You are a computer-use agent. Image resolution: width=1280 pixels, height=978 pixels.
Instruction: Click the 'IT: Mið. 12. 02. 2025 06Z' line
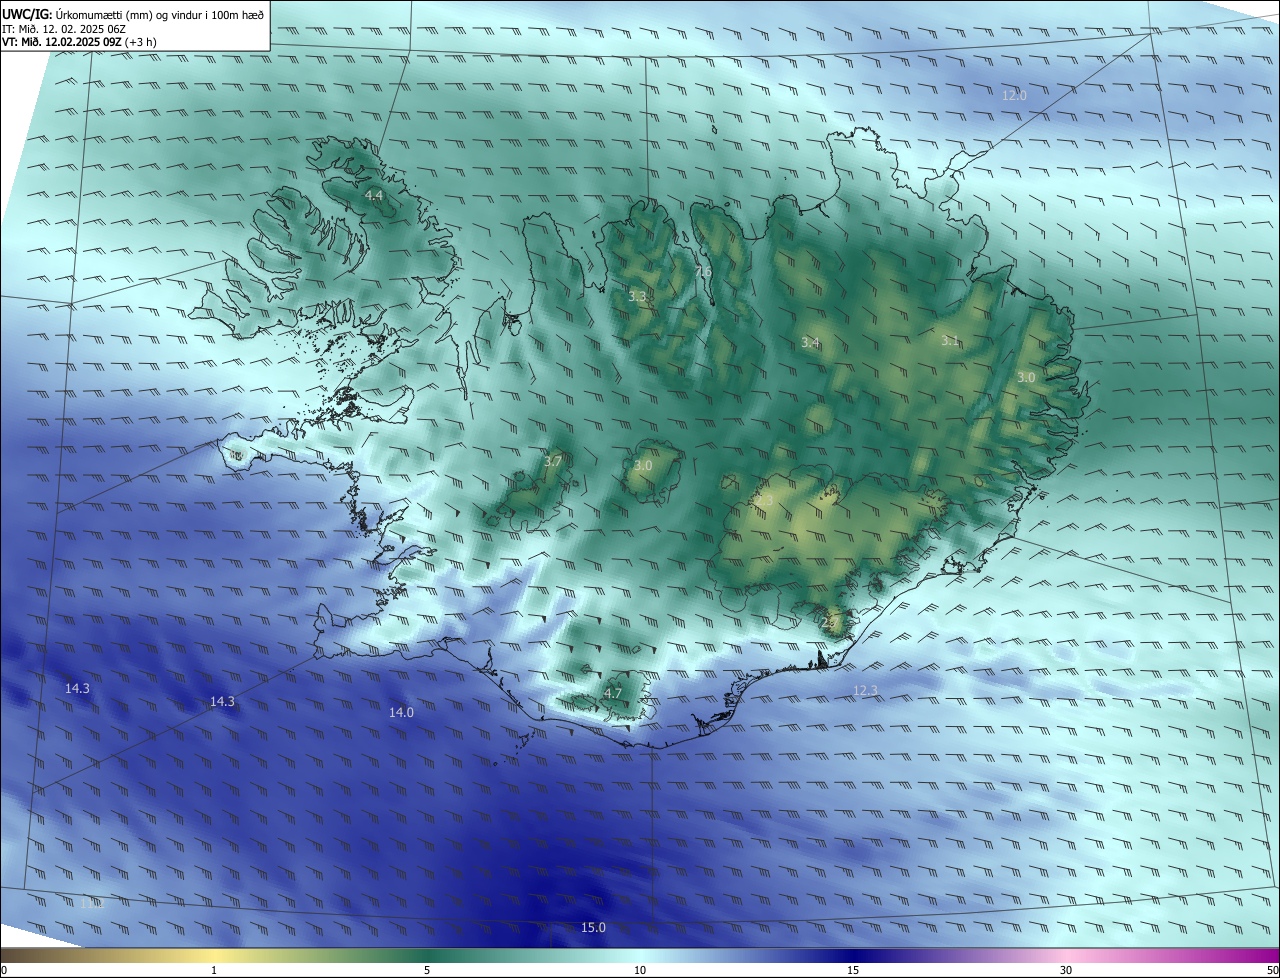click(x=65, y=28)
